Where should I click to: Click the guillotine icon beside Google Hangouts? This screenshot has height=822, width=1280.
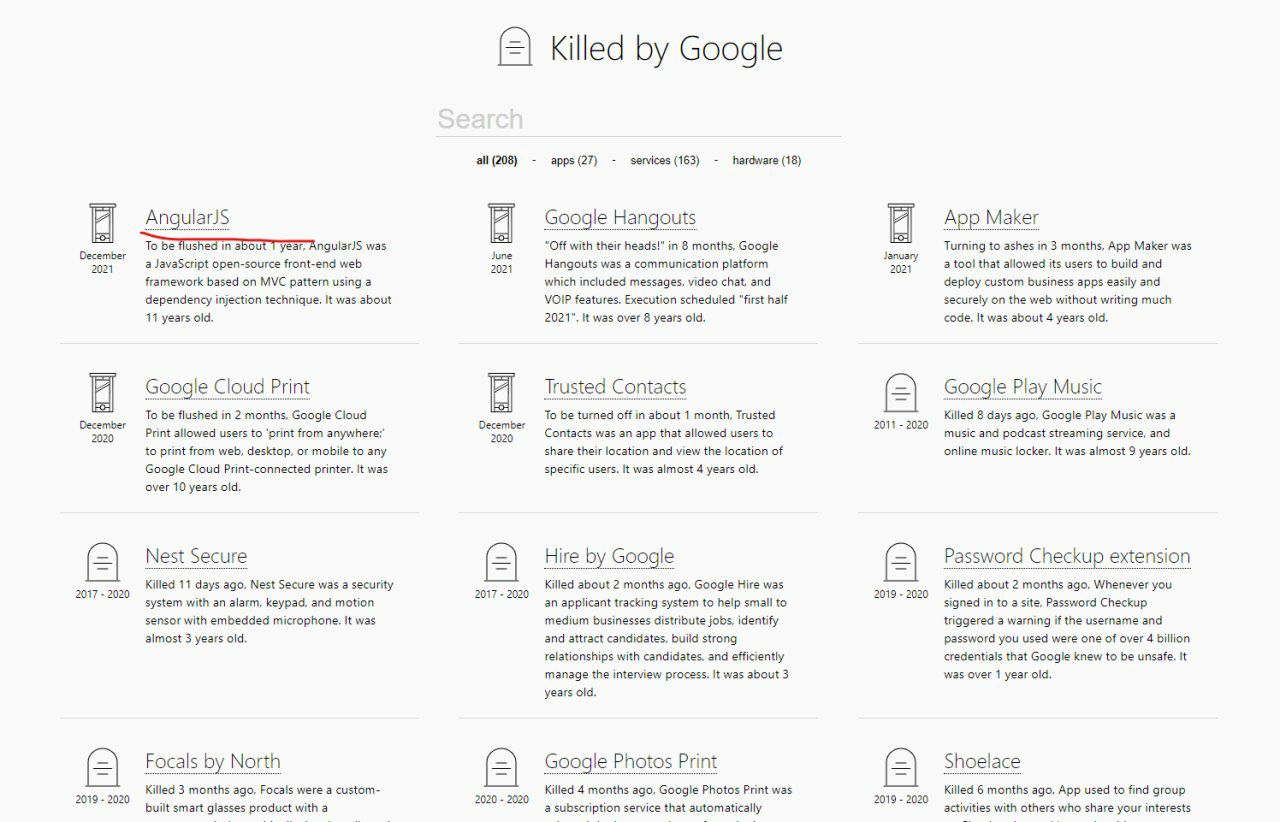click(501, 223)
